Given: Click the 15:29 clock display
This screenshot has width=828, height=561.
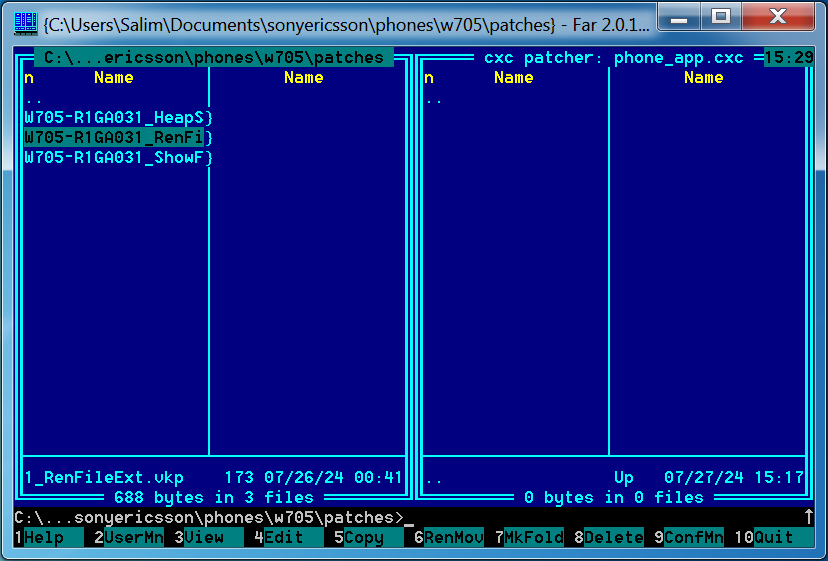Looking at the screenshot, I should 788,57.
